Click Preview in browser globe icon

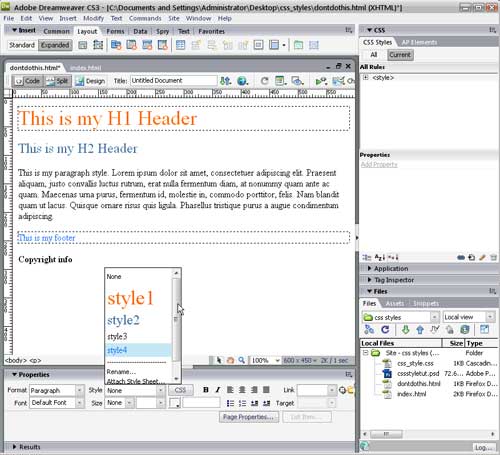tap(242, 81)
